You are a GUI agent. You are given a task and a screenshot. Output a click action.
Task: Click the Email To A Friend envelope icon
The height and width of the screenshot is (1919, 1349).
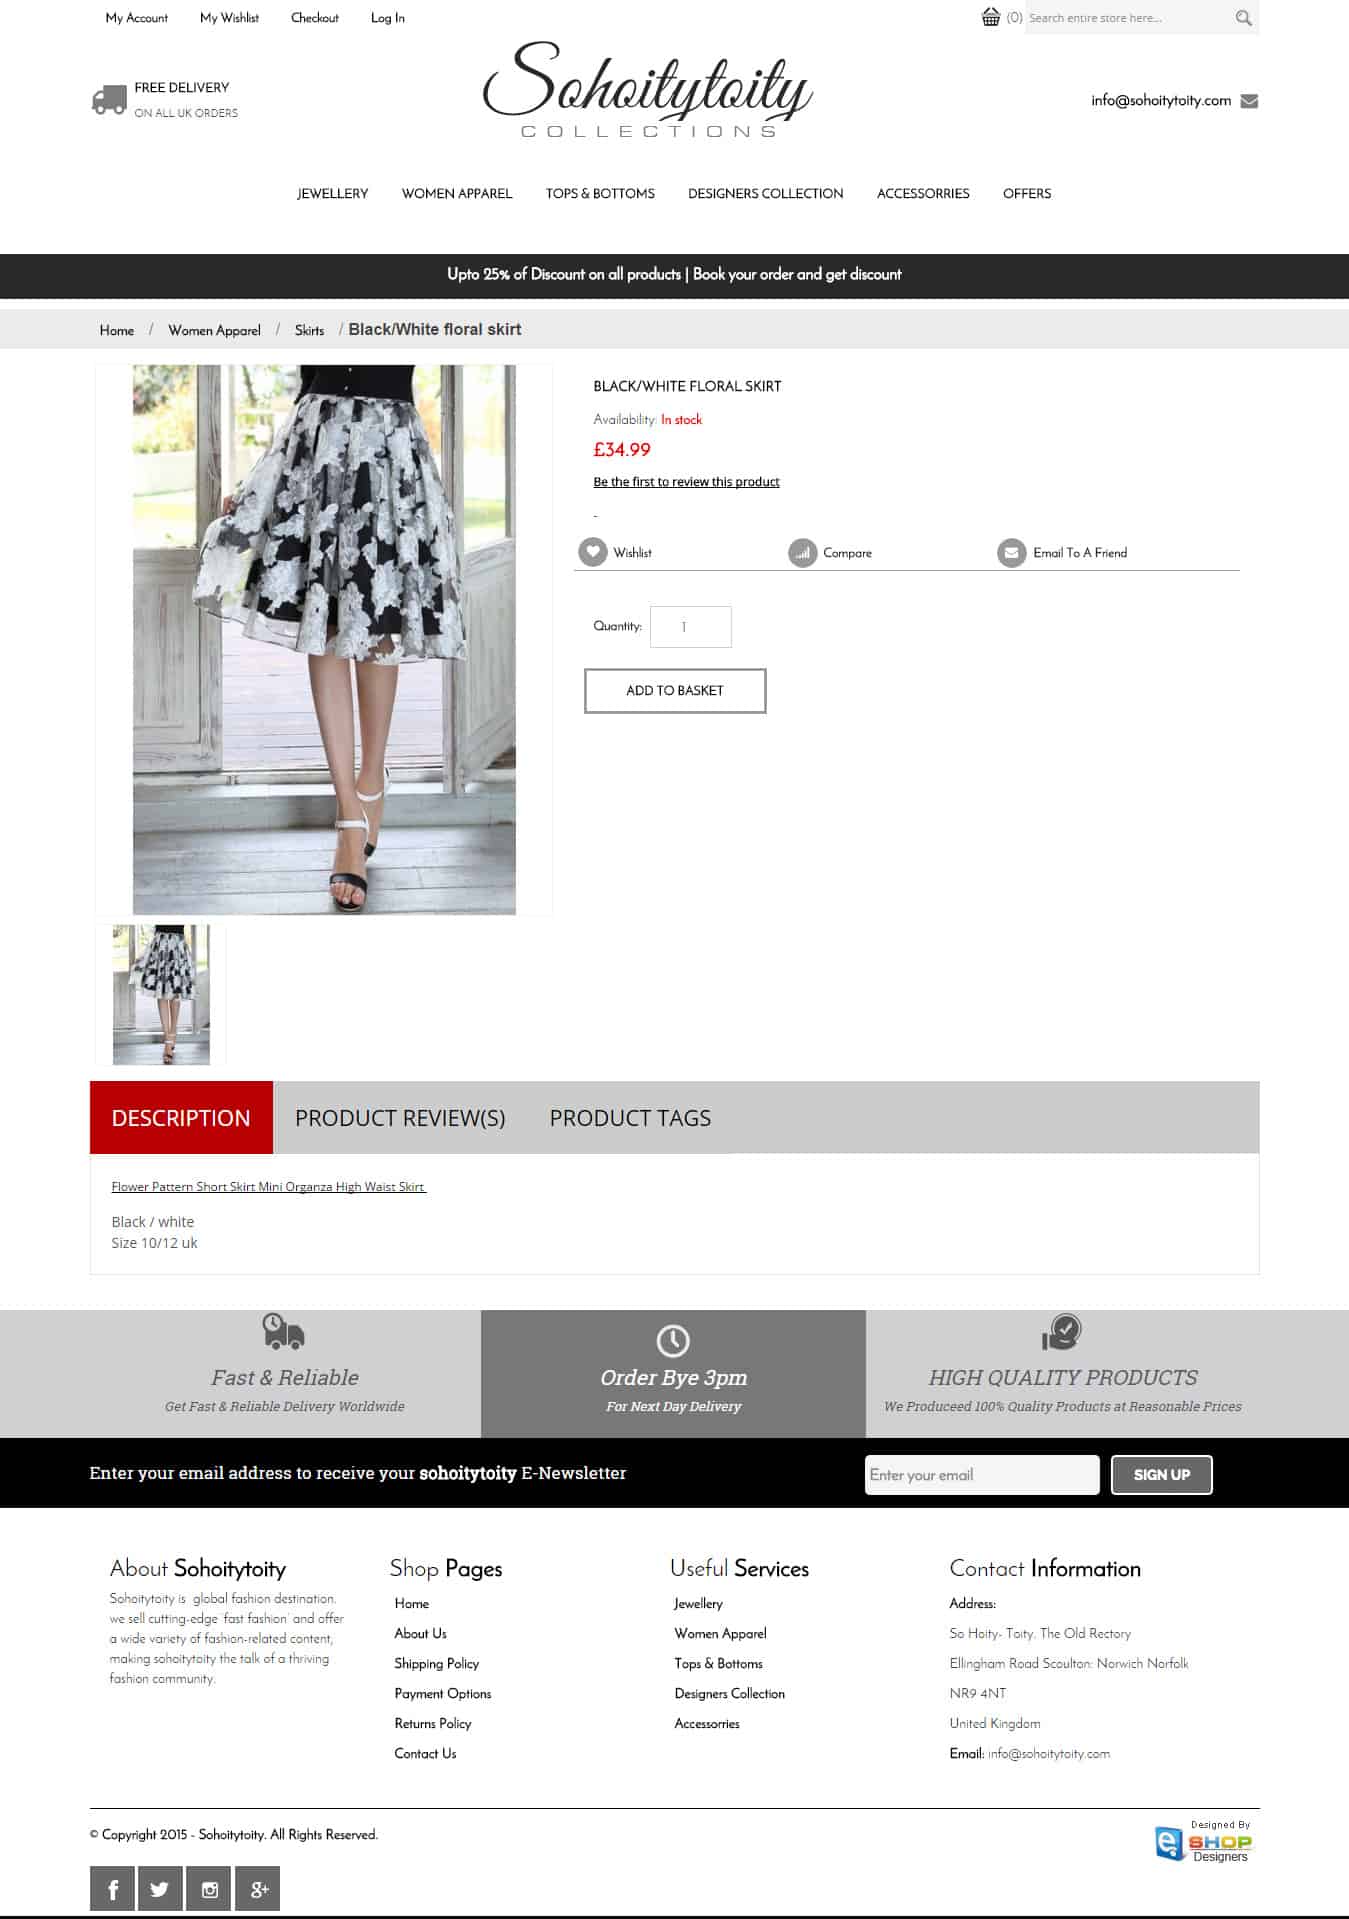1012,552
